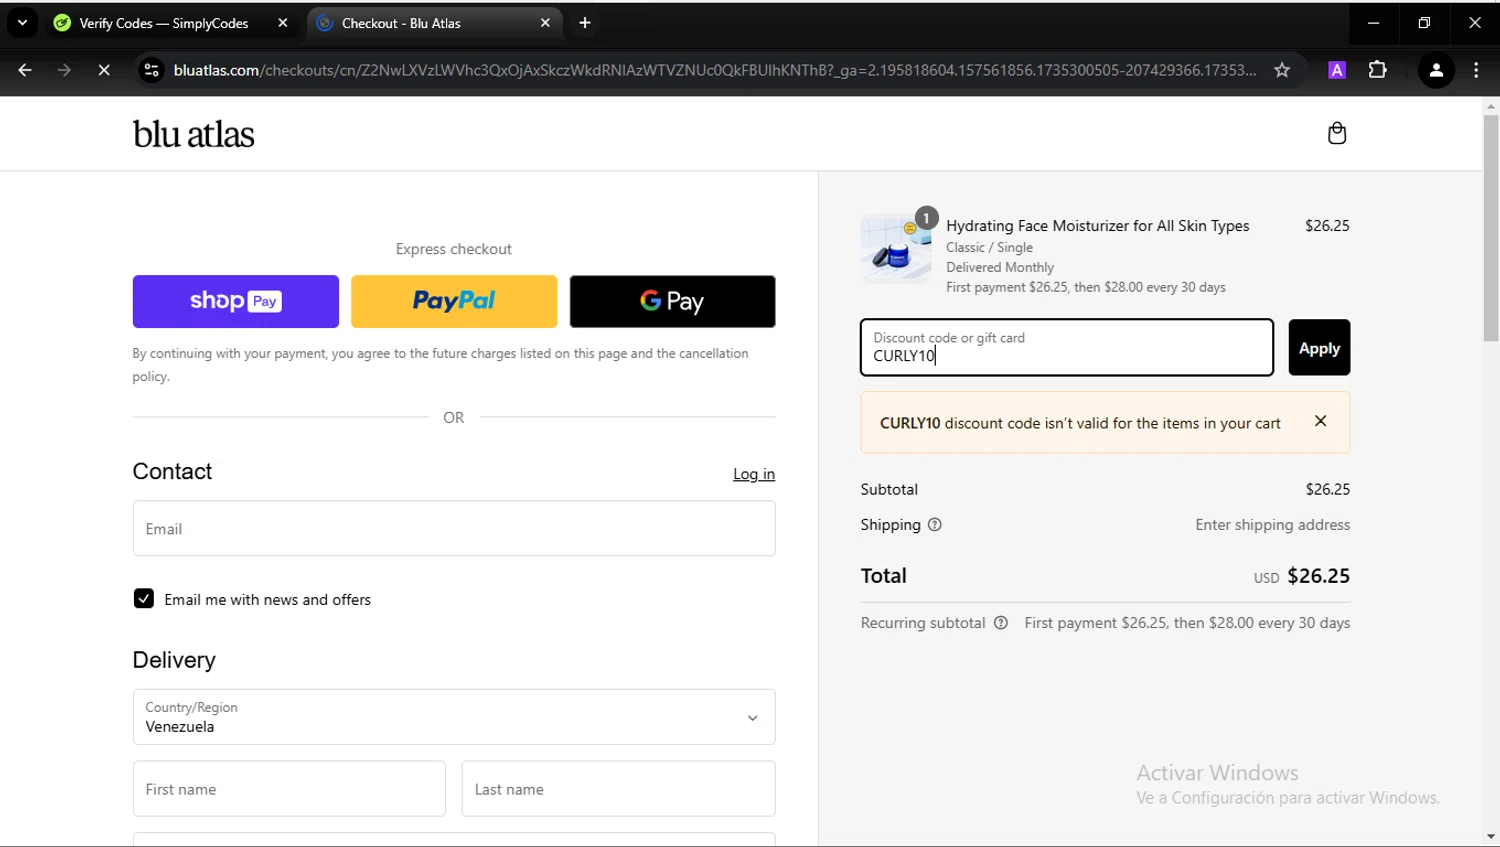
Task: Bookmark this page with the star icon
Action: [x=1282, y=70]
